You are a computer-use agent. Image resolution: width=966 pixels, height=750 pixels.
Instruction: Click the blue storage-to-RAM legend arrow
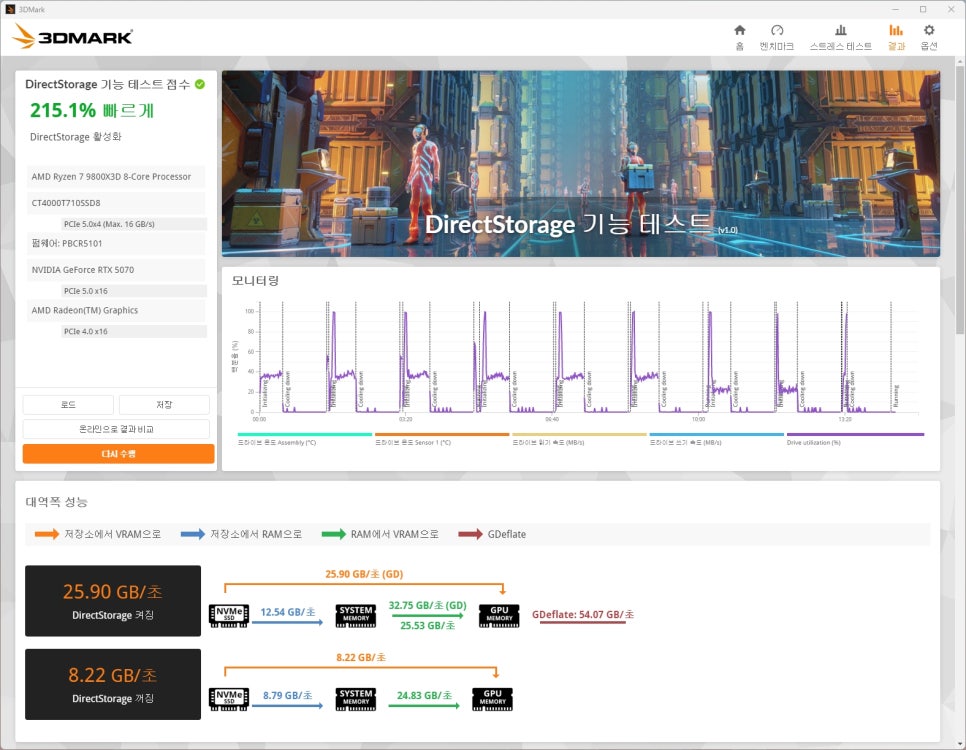point(193,534)
